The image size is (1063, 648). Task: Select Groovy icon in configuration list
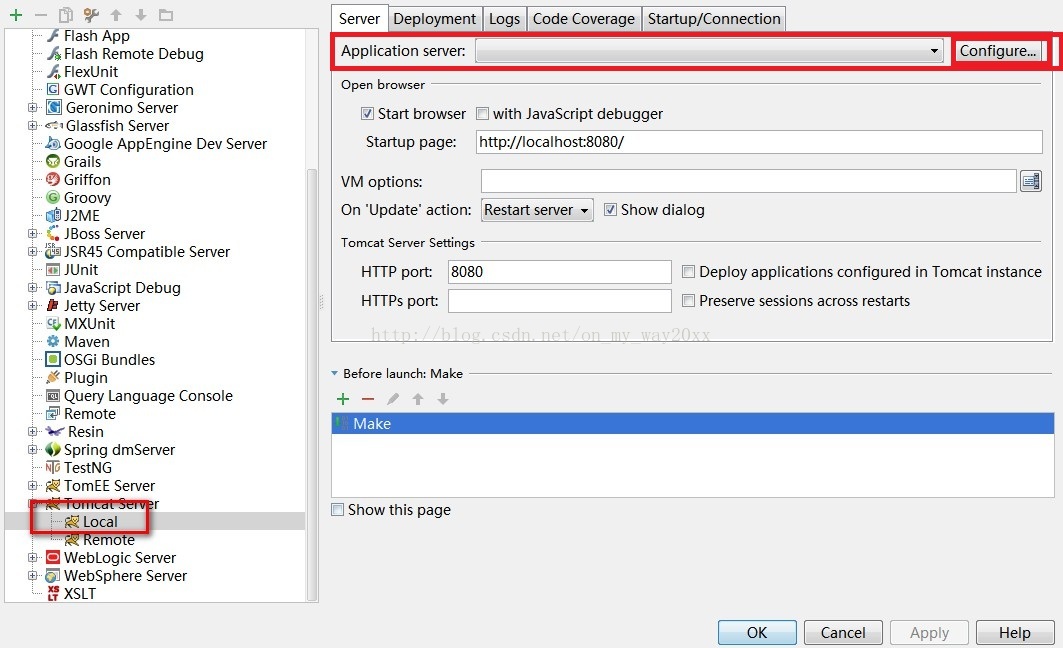click(x=53, y=197)
